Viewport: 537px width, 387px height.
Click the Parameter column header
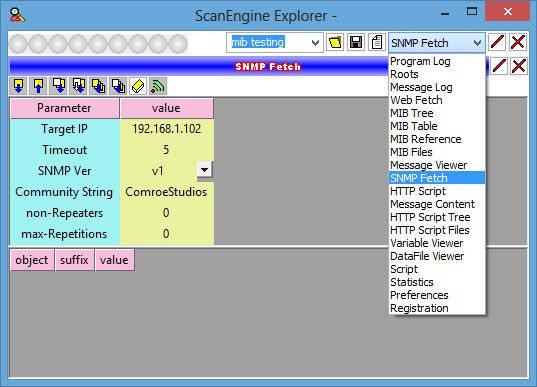pyautogui.click(x=64, y=108)
